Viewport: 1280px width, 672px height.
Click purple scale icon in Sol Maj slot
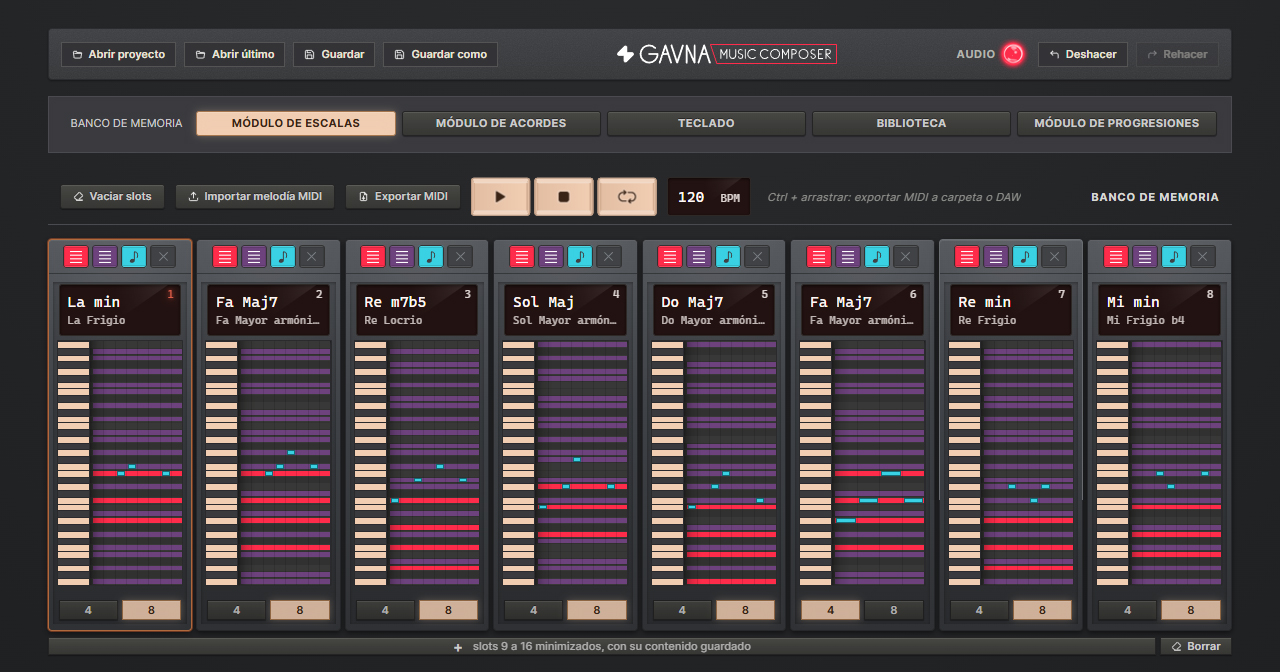[551, 257]
